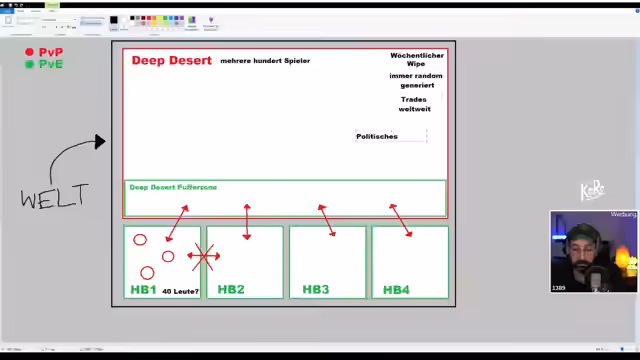Image resolution: width=640 pixels, height=360 pixels.
Task: Click the 'HB4' green label
Action: [396, 290]
